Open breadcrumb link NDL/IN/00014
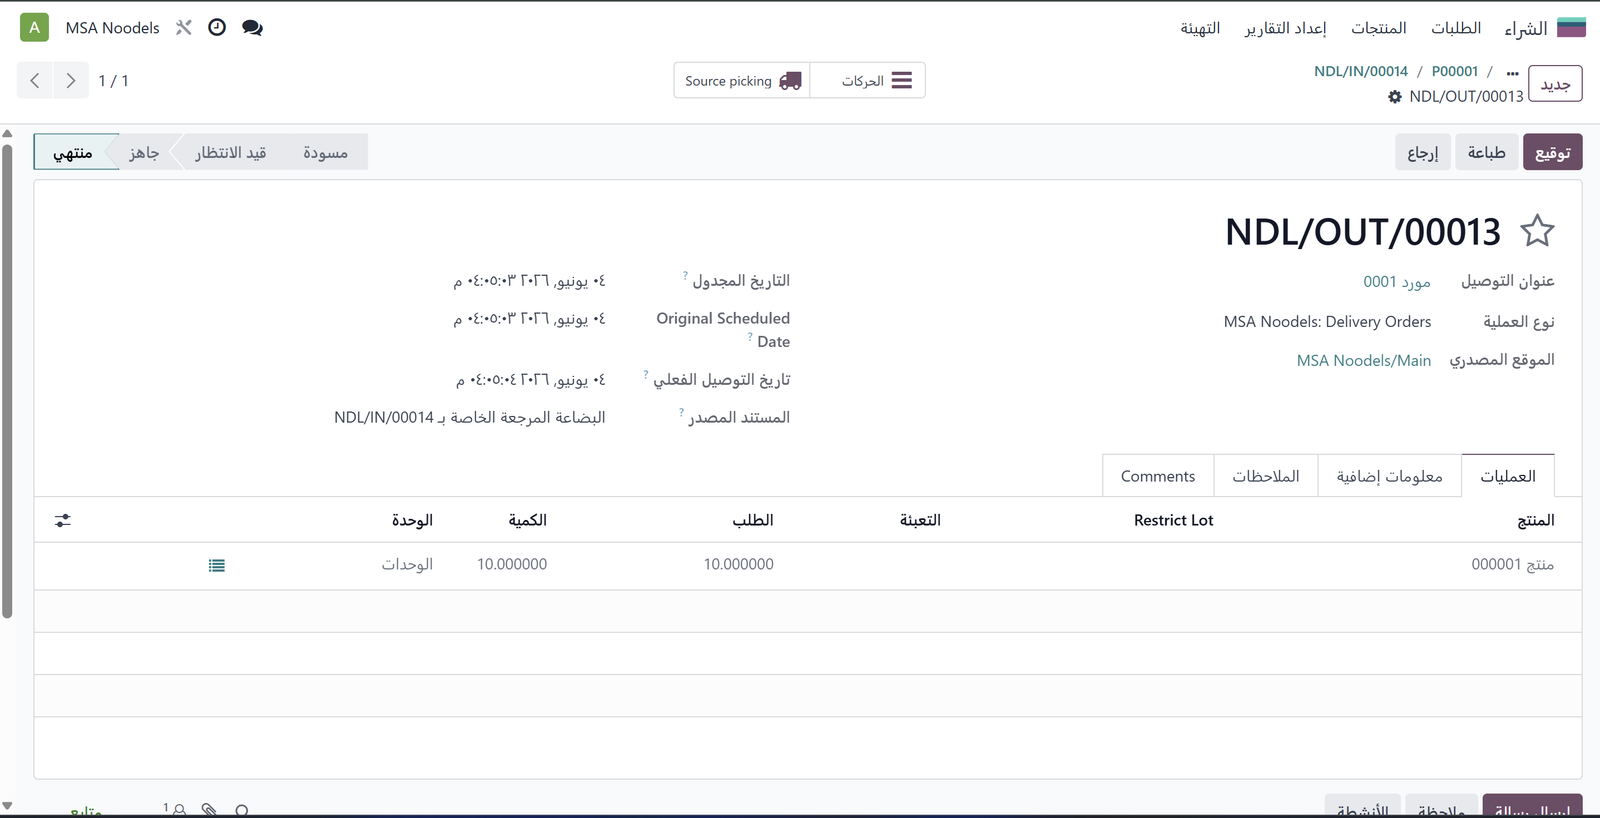This screenshot has width=1600, height=818. pos(1360,72)
